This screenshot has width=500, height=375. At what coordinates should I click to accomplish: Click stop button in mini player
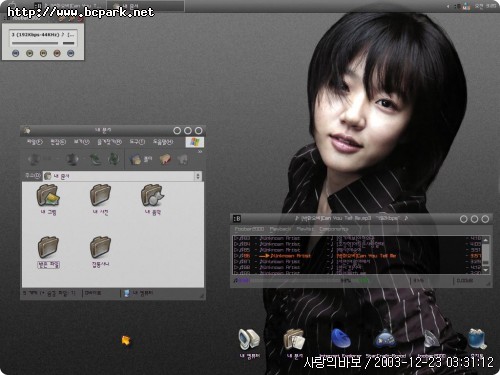pyautogui.click(x=57, y=53)
